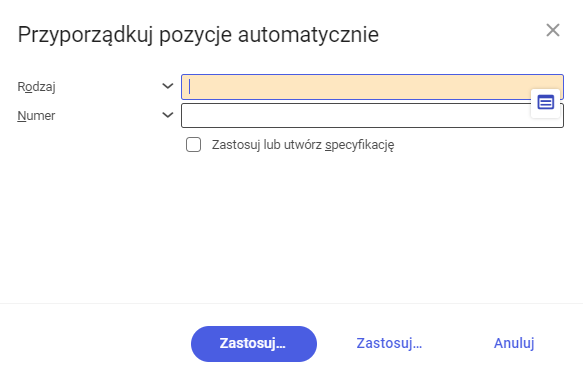583x381 pixels.
Task: Click the Zastosuj lub utwórz specyfikację label text
Action: coord(303,145)
